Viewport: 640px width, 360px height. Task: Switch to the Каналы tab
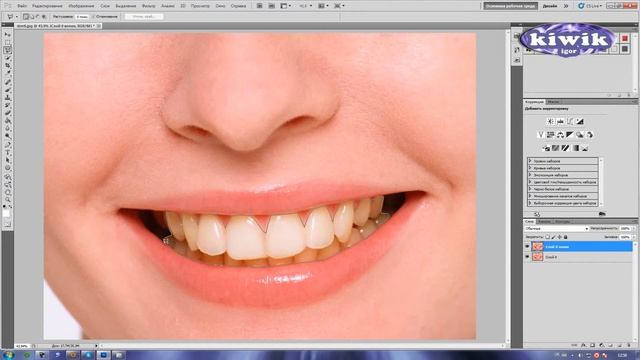pyautogui.click(x=544, y=222)
